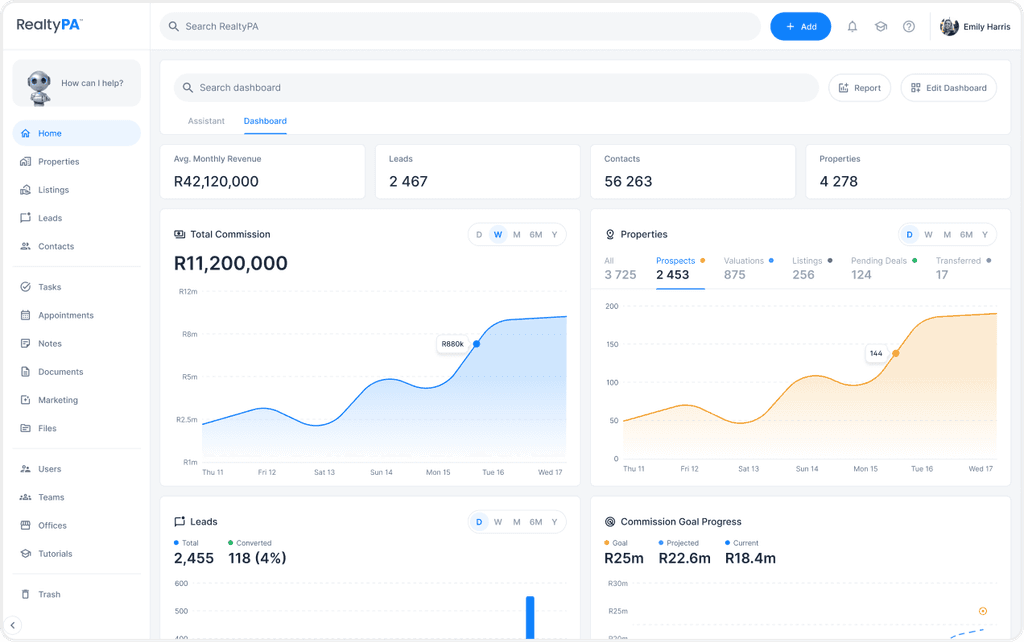Click the robot assistant avatar
The image size is (1024, 642).
pyautogui.click(x=39, y=88)
